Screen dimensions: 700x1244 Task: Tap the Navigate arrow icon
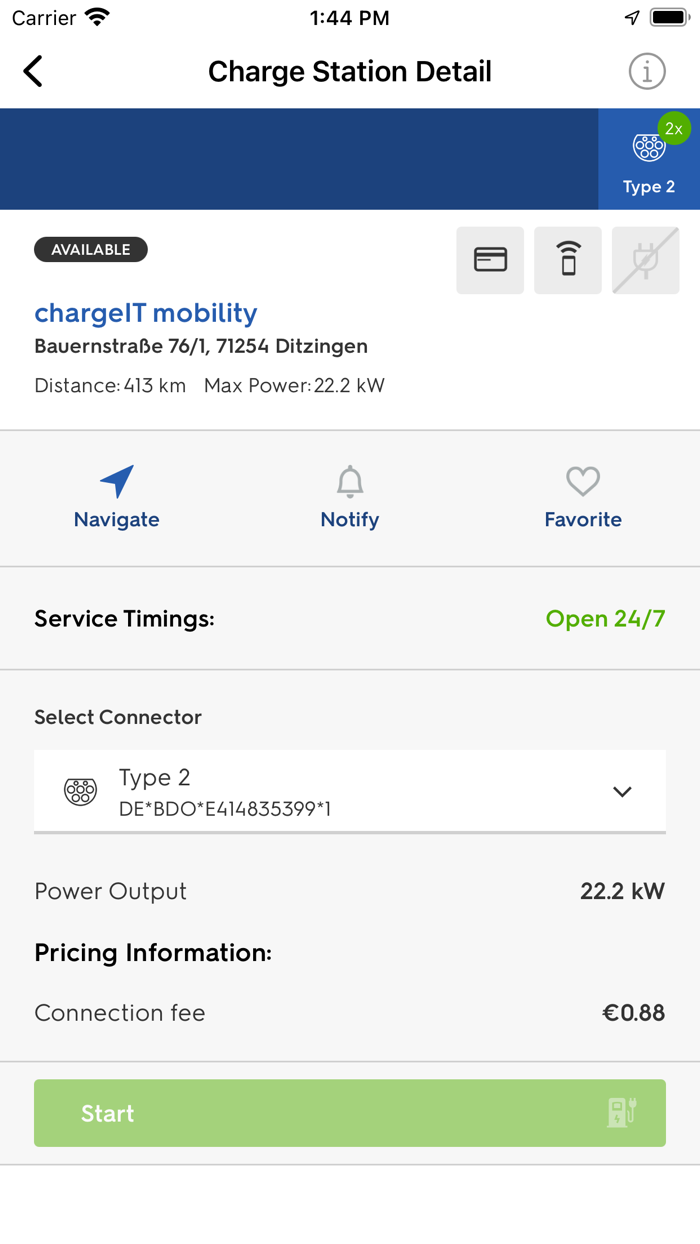click(x=116, y=483)
